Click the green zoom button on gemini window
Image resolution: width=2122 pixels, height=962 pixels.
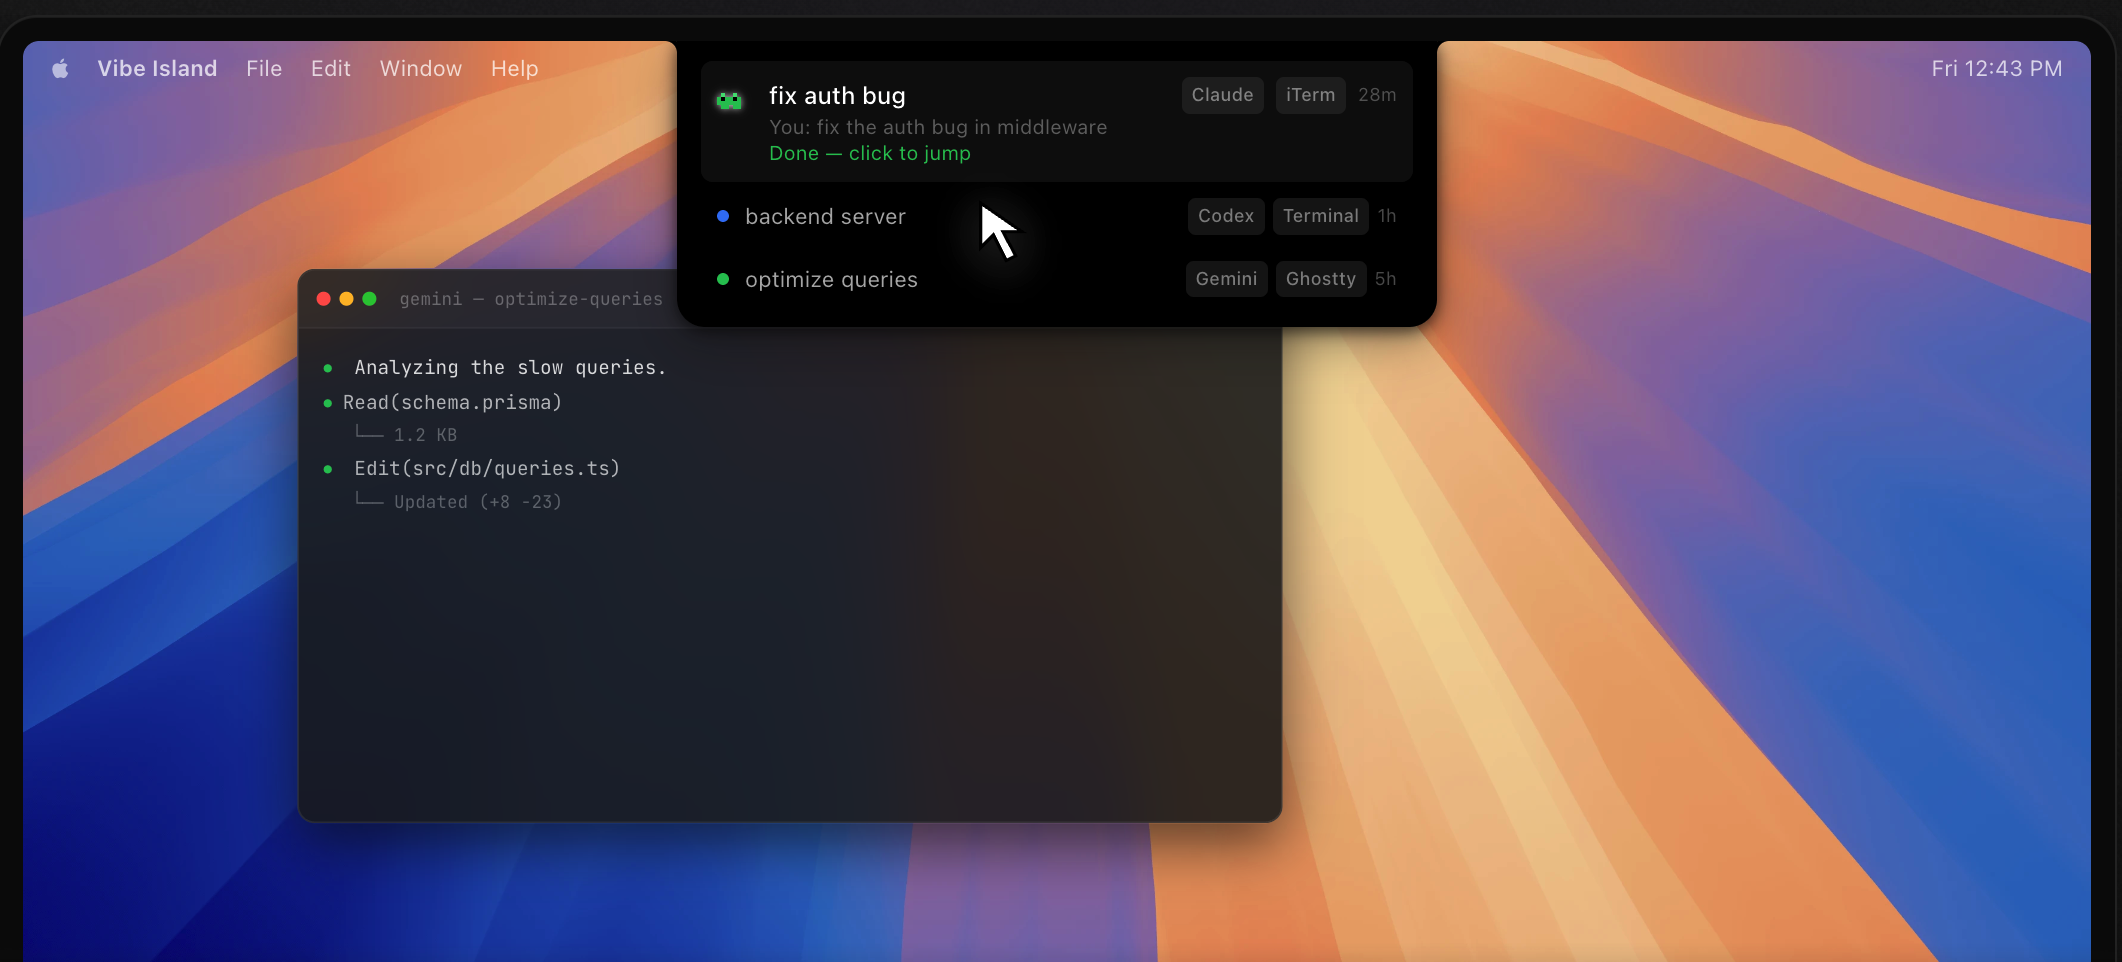(x=369, y=299)
